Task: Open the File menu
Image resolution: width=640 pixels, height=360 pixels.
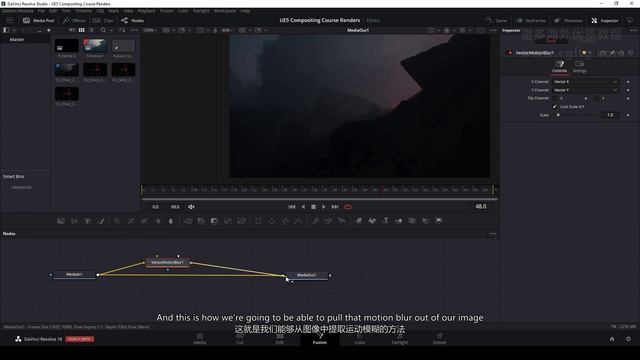Action: tap(41, 11)
